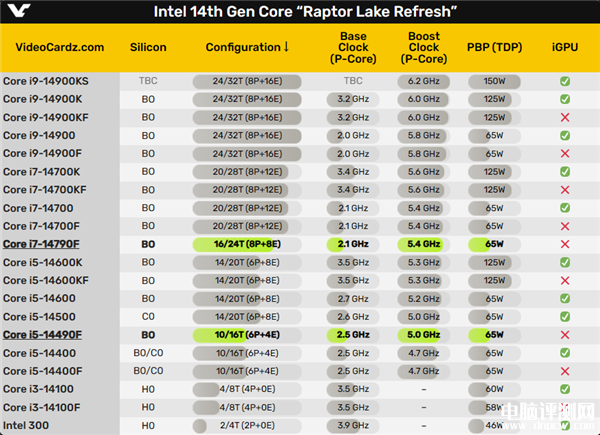Click the Intel 300 row name
Image resolution: width=600 pixels, height=435 pixels.
(26, 425)
